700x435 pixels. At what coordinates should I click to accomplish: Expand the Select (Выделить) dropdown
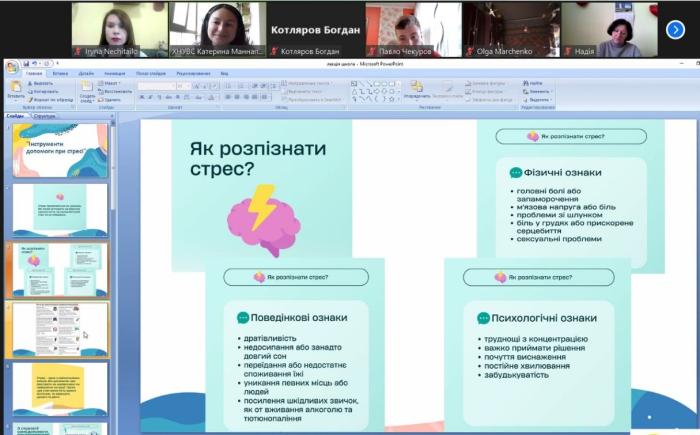[x=538, y=99]
